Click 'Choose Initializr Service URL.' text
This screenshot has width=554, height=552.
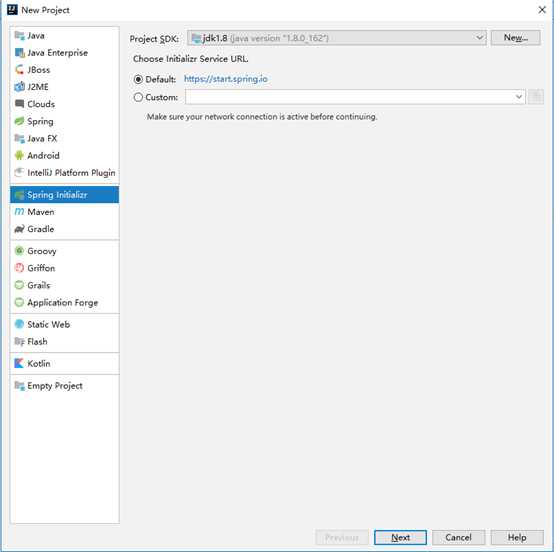(x=190, y=59)
